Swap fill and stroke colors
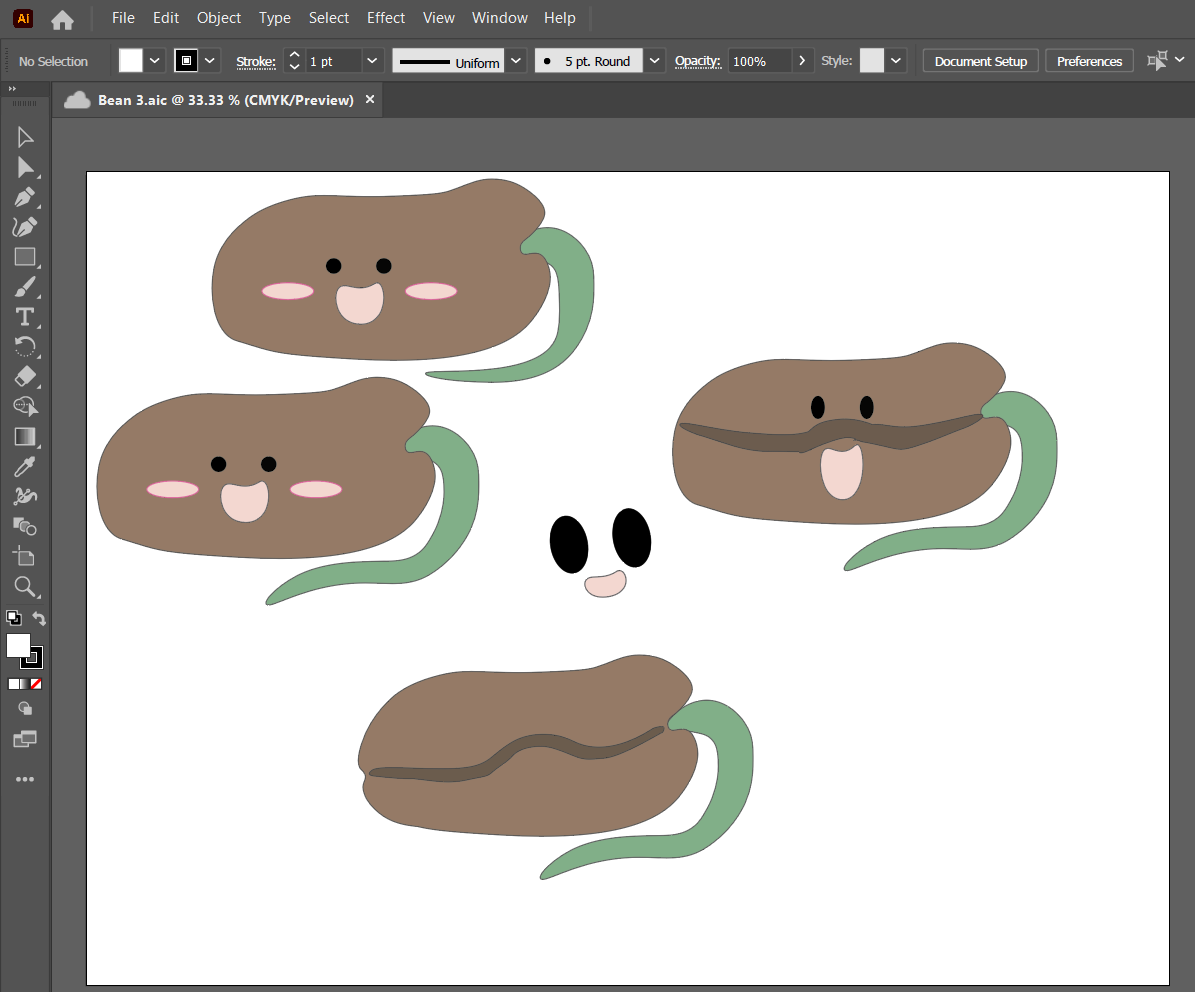The width and height of the screenshot is (1195, 992). click(39, 618)
